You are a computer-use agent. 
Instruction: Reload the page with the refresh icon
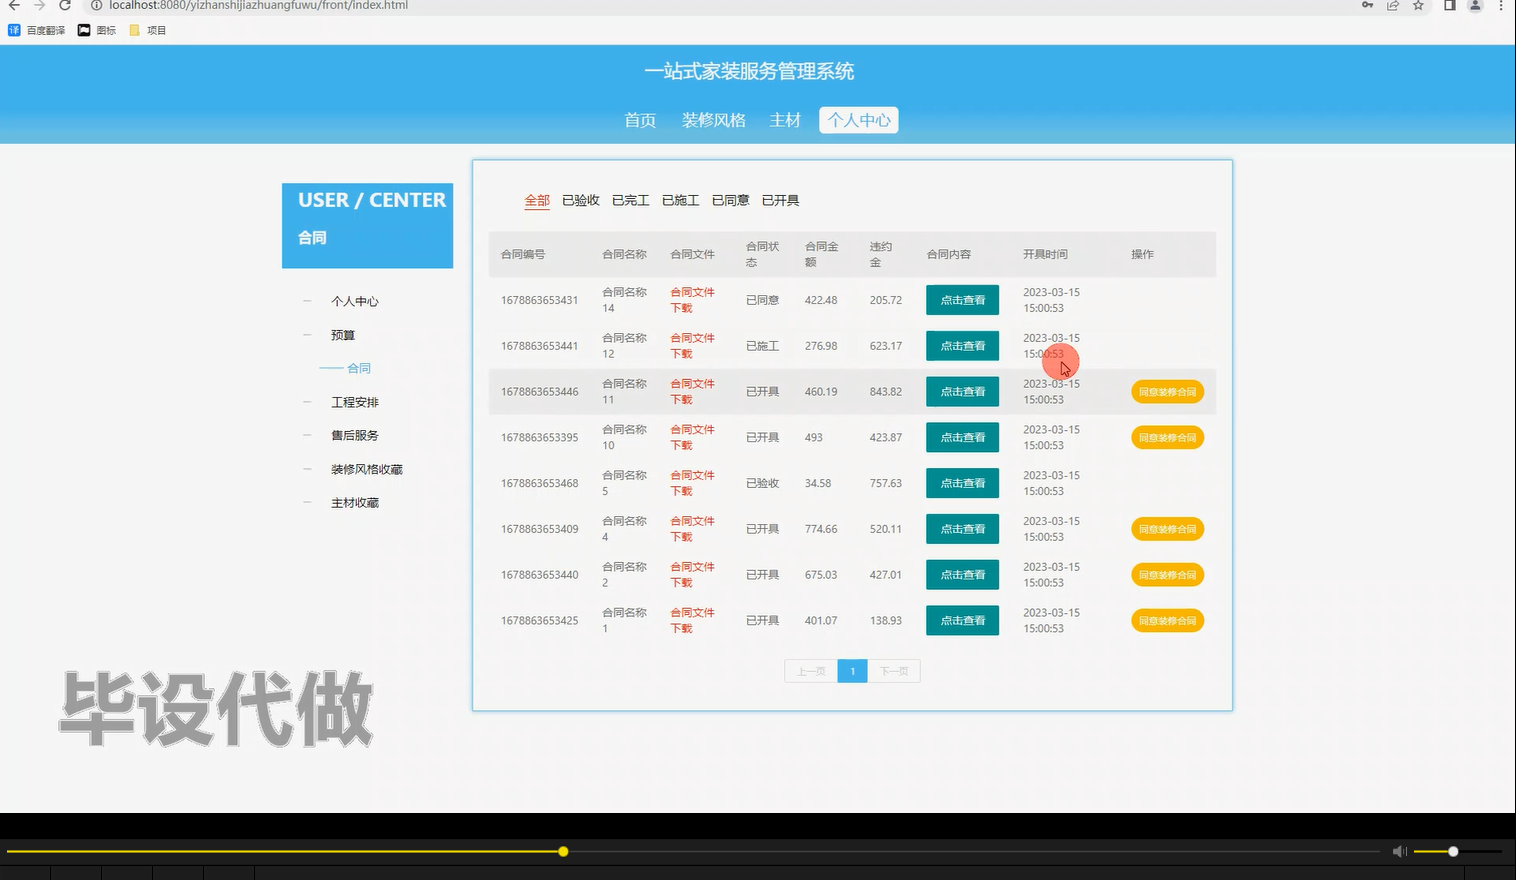tap(65, 6)
